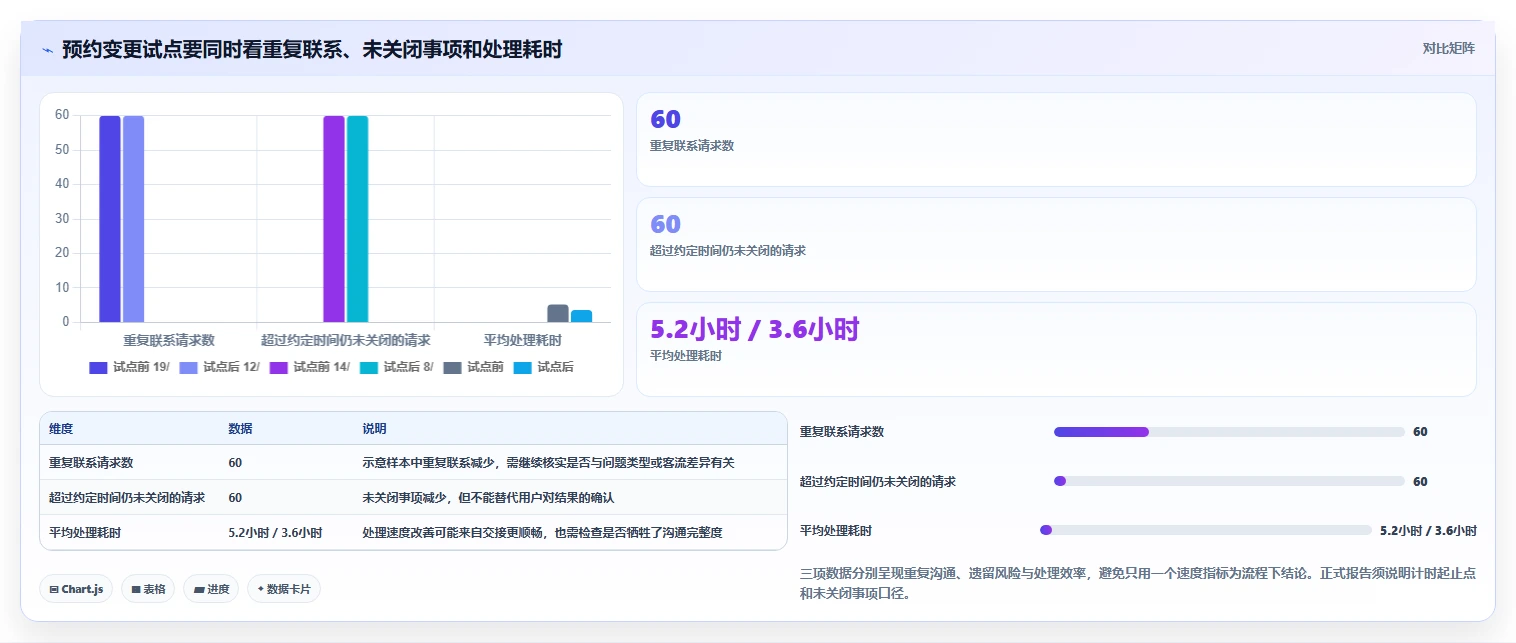Click the 超过约定时间仍未关闭的请求 card caption
The height and width of the screenshot is (643, 1516).
tap(728, 251)
